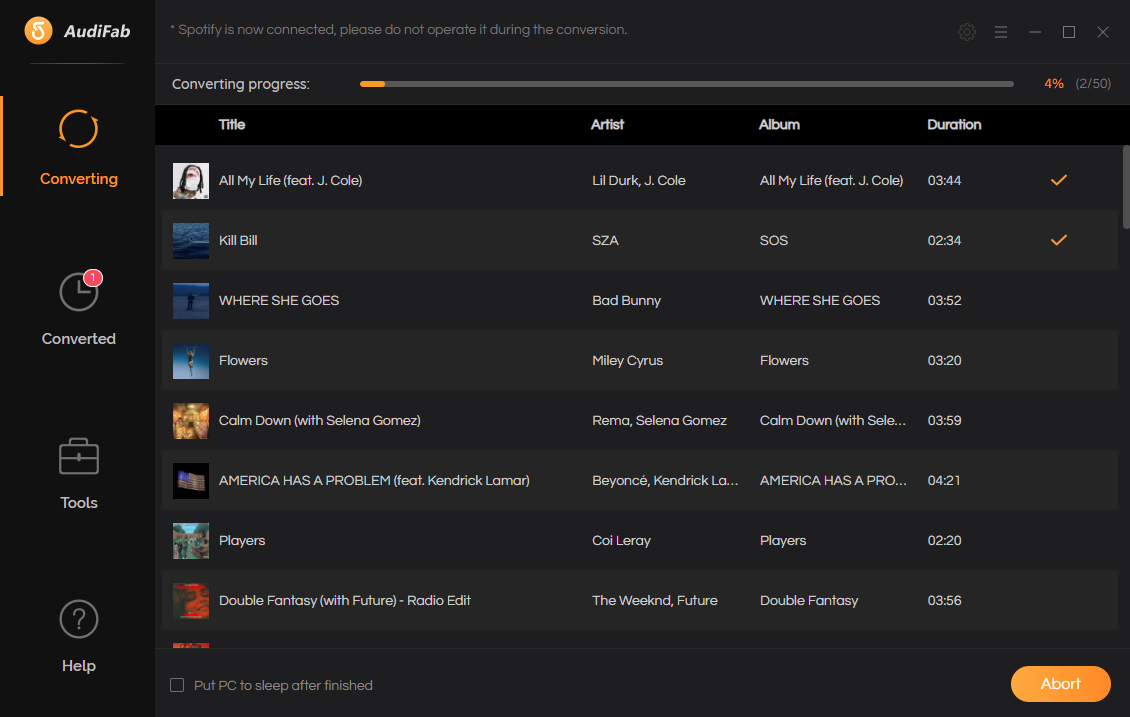The height and width of the screenshot is (717, 1130).
Task: Click album art for Double Fantasy
Action: tap(190, 600)
